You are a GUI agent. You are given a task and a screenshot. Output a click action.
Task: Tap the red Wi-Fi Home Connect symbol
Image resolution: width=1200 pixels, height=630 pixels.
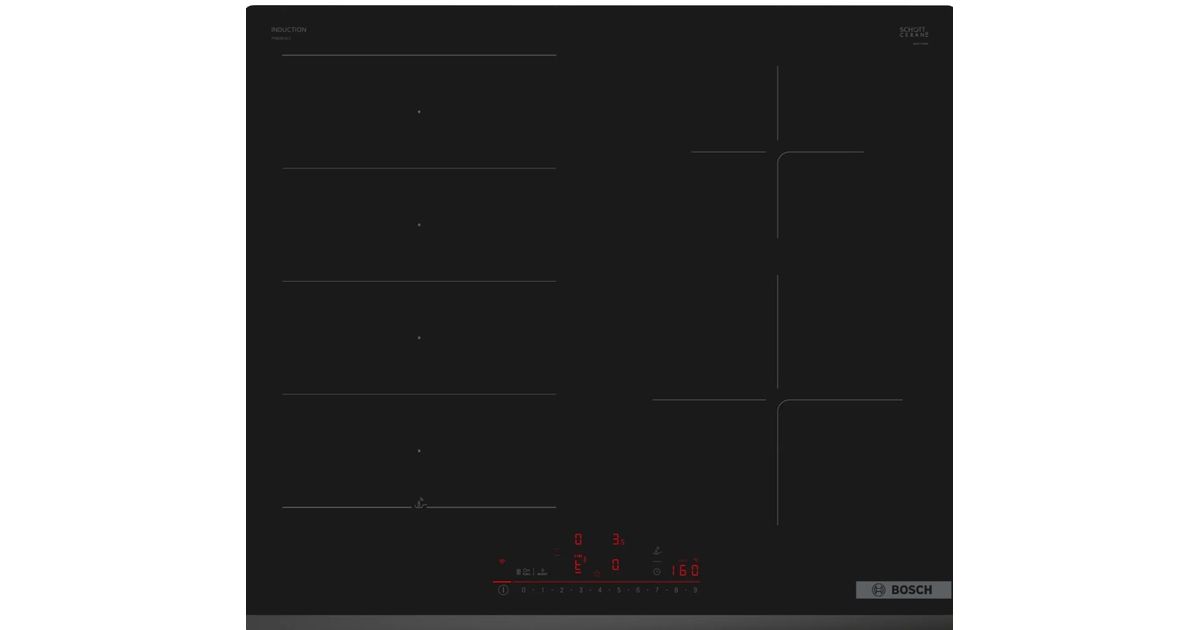[x=502, y=562]
